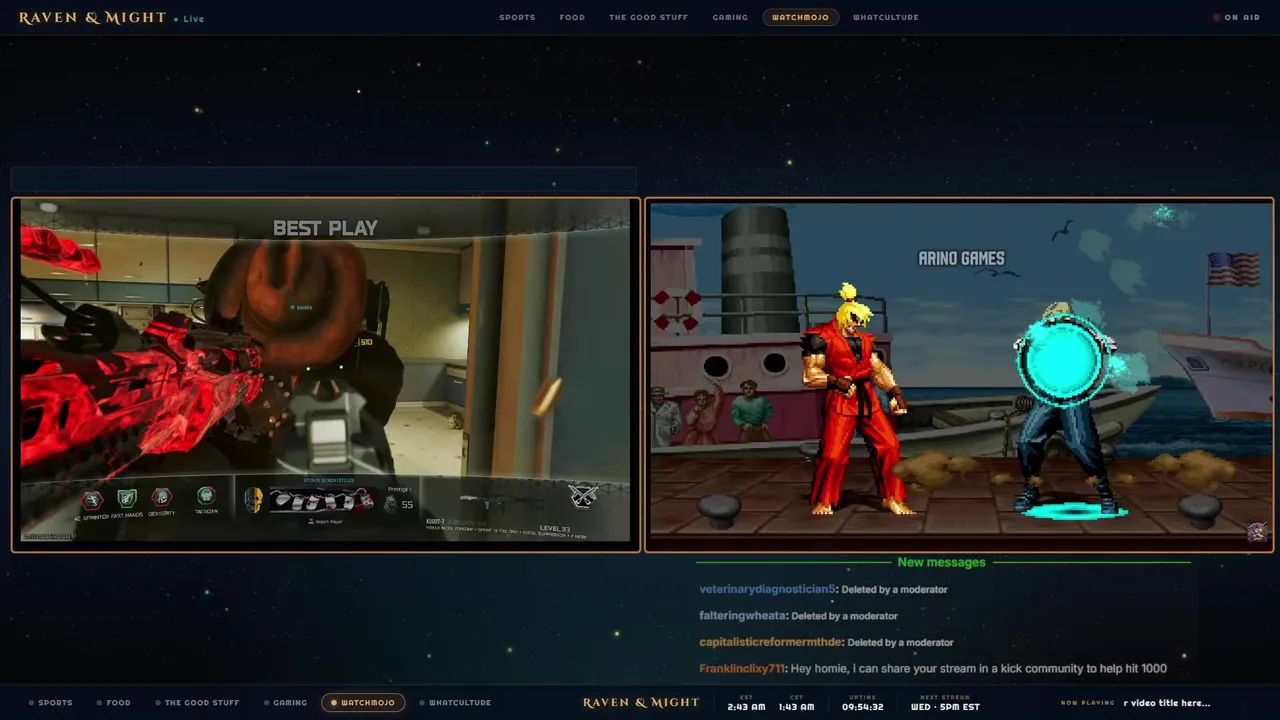Click the Dexterity perk icon in left video
This screenshot has width=1280, height=720.
(x=161, y=497)
